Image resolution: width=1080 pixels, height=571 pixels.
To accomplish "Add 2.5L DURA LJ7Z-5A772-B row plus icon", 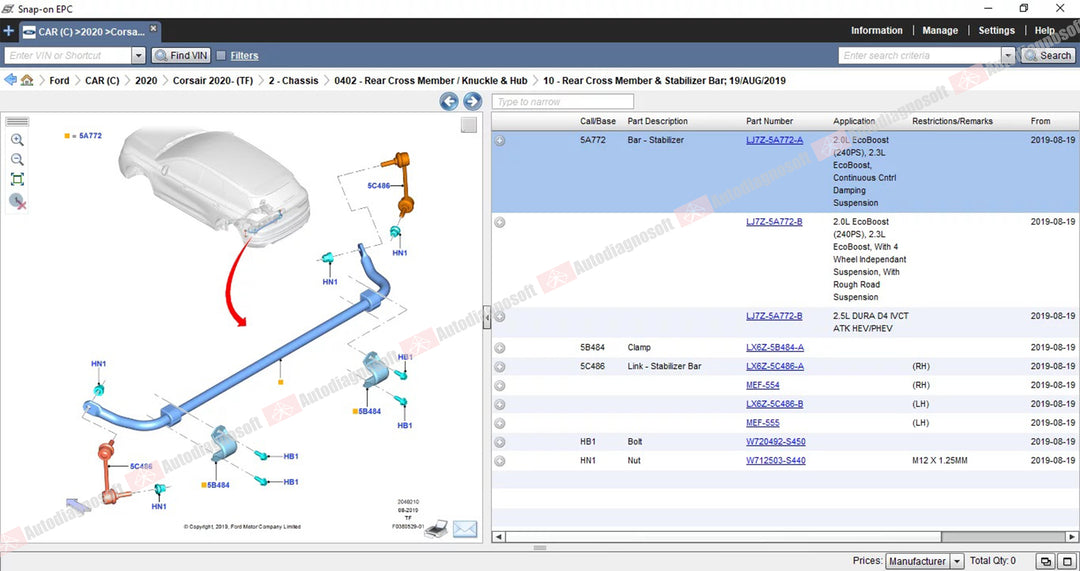I will pos(500,317).
